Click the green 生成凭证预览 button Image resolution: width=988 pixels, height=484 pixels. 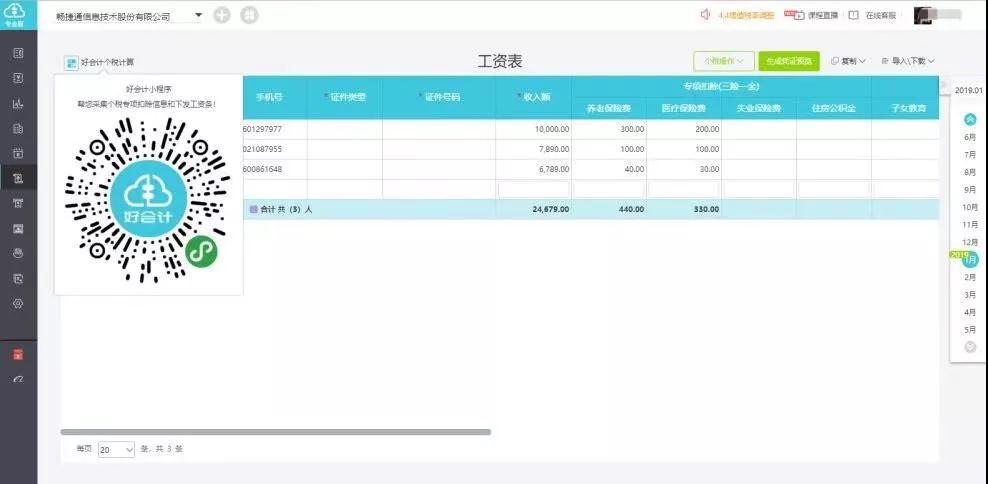(x=789, y=61)
